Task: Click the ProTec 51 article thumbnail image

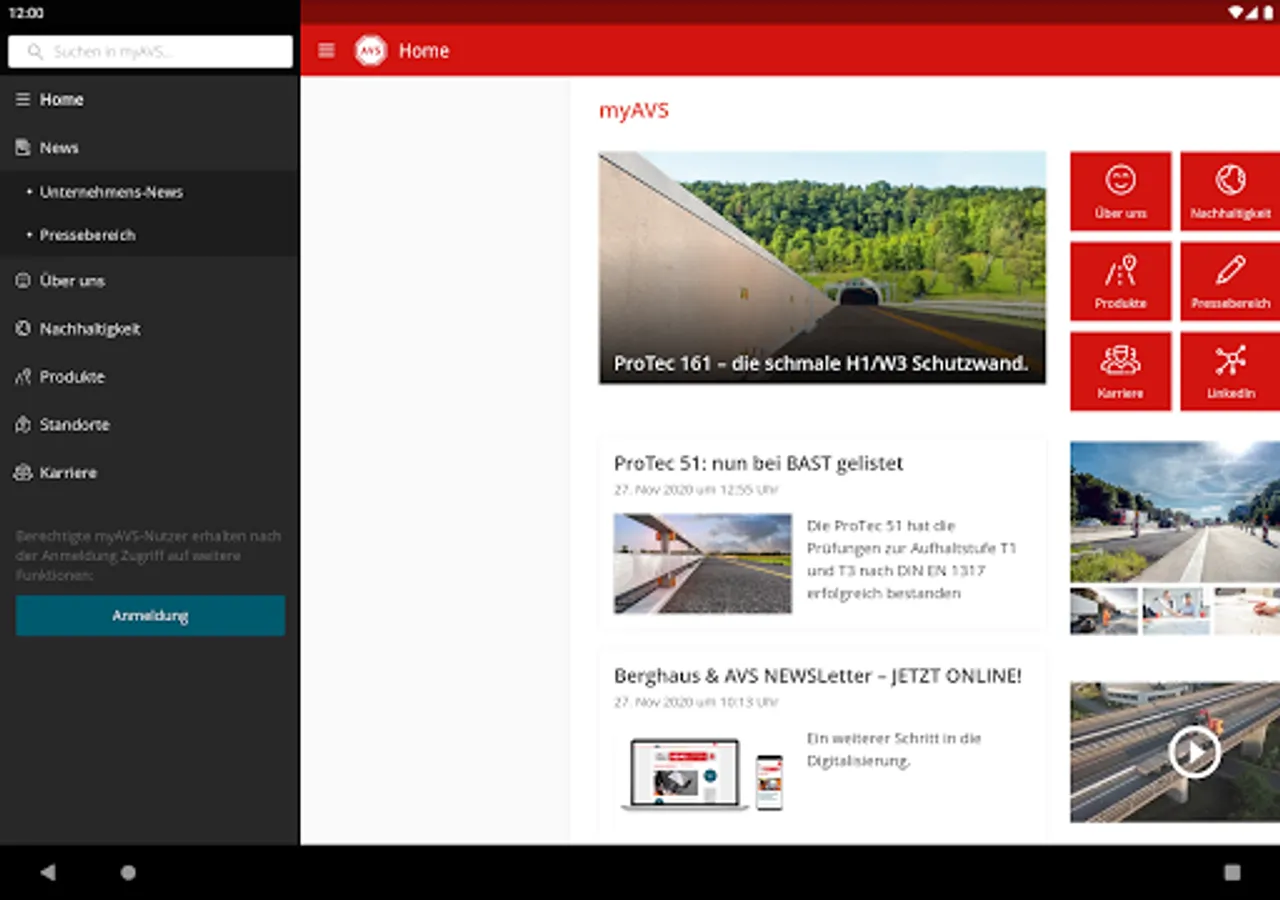Action: pyautogui.click(x=703, y=563)
